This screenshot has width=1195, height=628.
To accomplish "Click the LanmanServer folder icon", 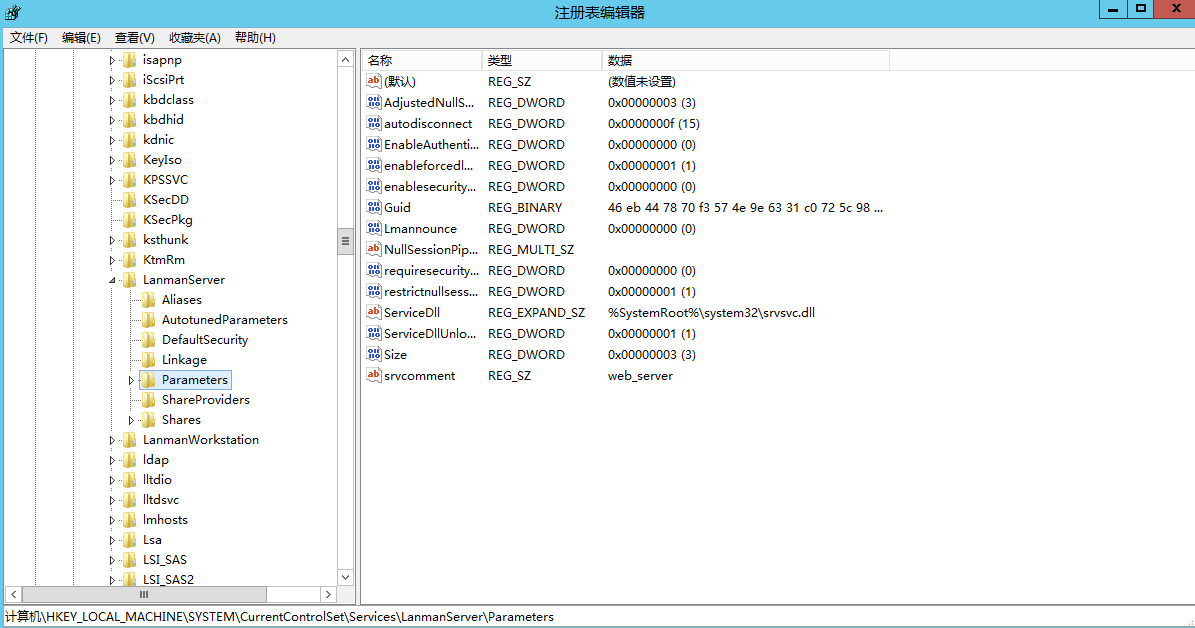I will [130, 280].
